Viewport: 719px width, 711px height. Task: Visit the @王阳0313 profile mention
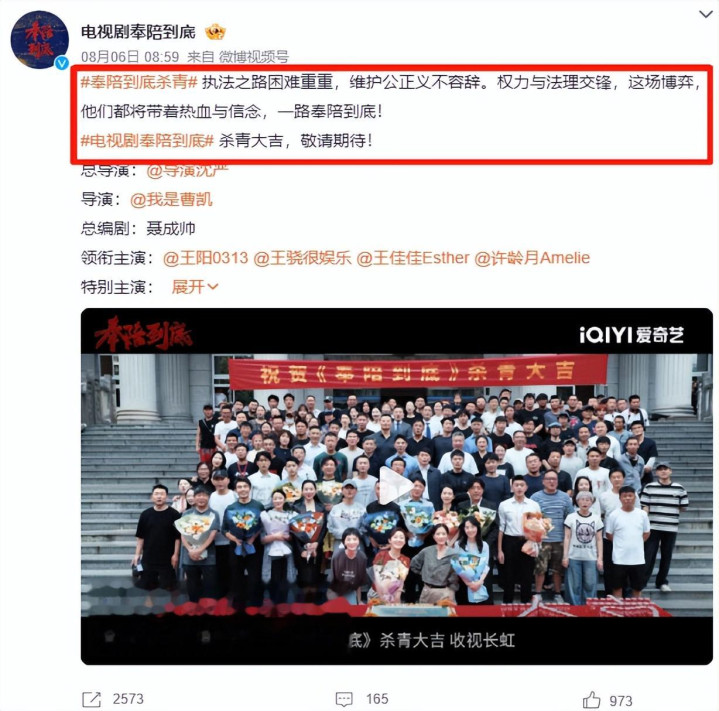pos(205,258)
